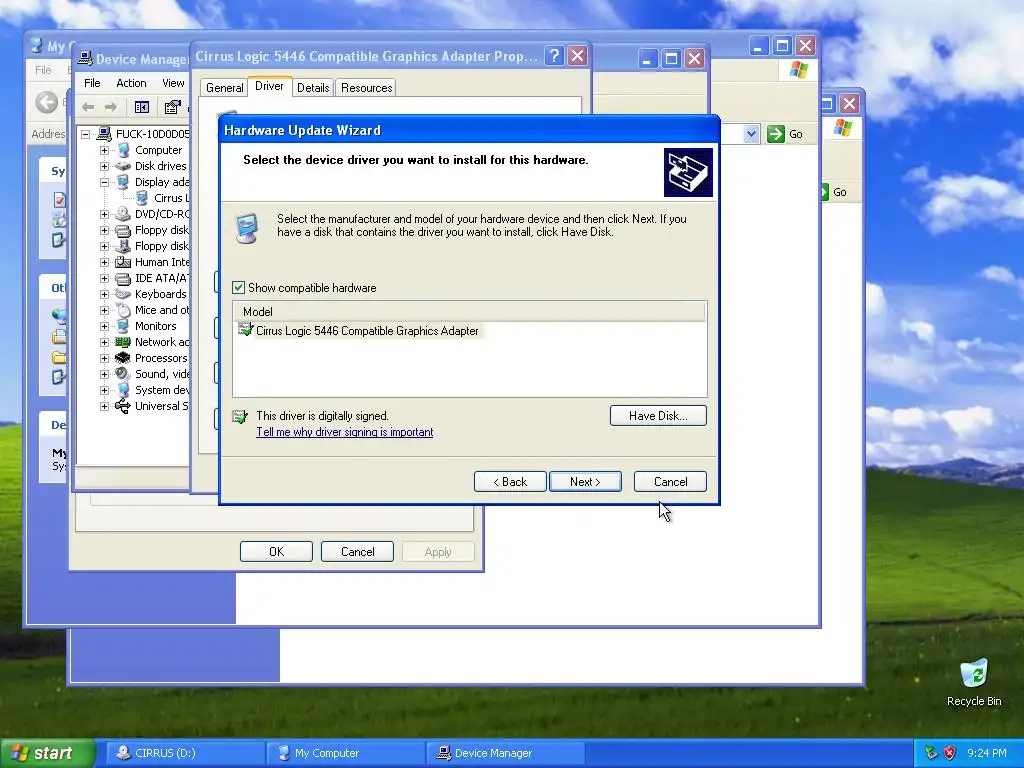This screenshot has width=1024, height=768.
Task: Uncheck Show compatible hardware checkbox
Action: click(x=238, y=288)
